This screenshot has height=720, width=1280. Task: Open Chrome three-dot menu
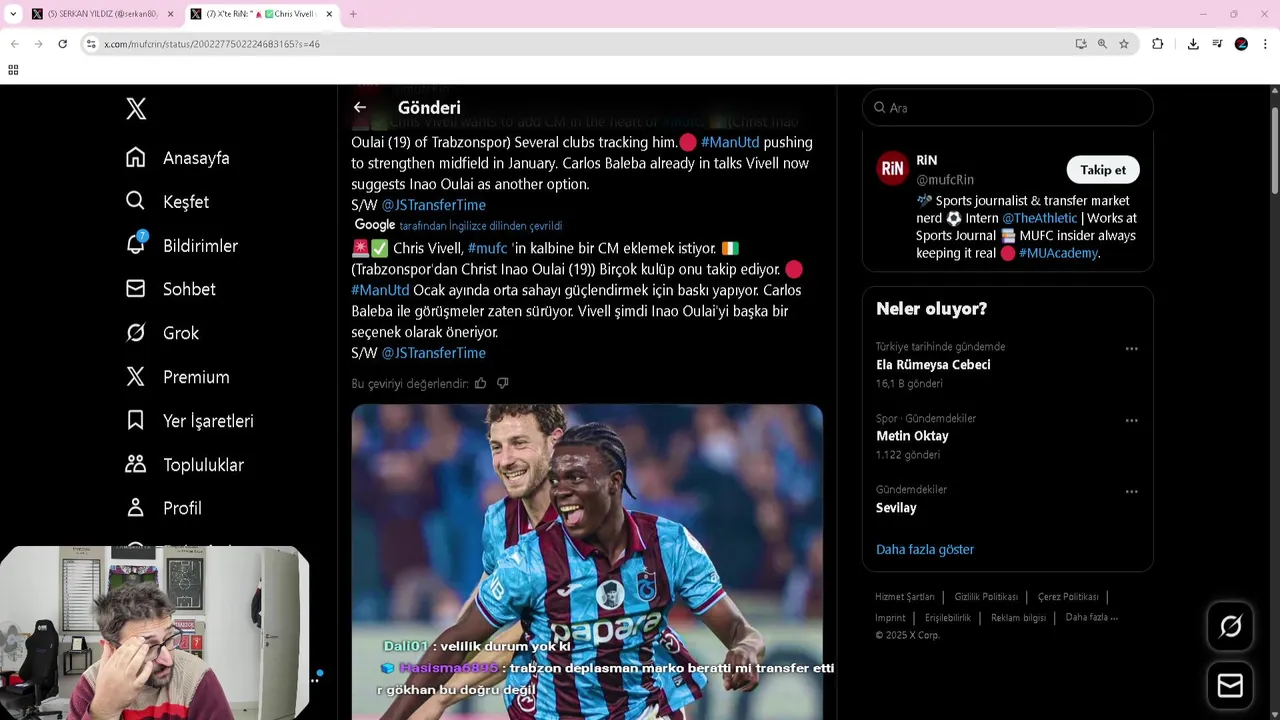pos(1265,44)
